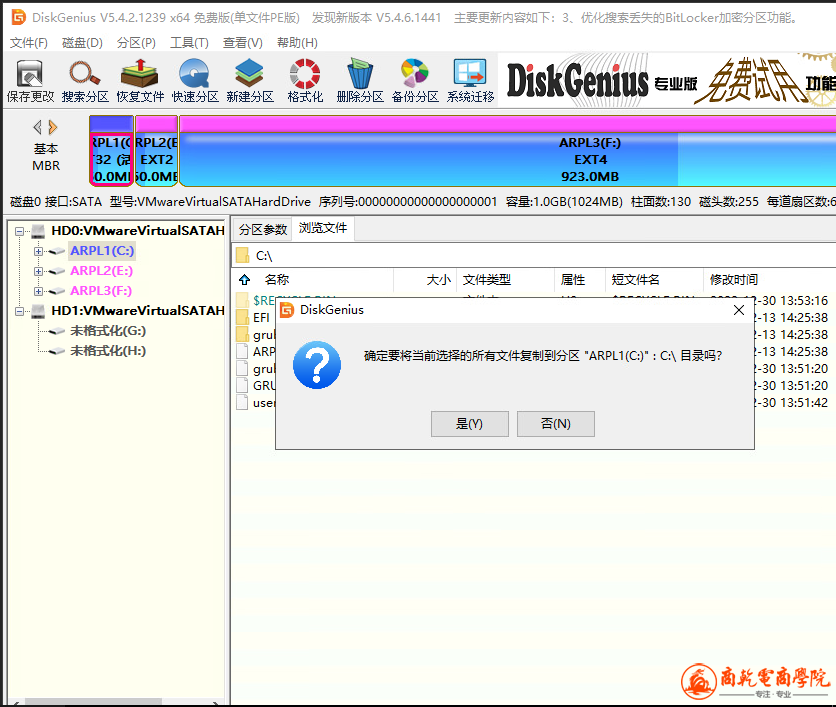Select ARPL1(C:) partition in the tree
This screenshot has height=707, width=836.
[x=102, y=251]
